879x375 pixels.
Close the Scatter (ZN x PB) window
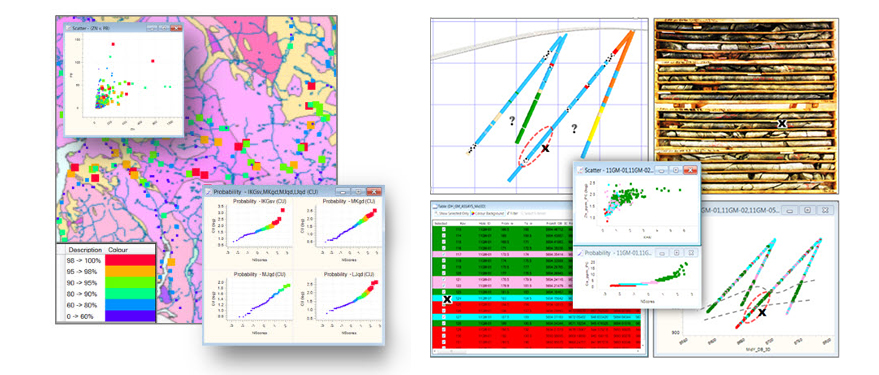point(177,28)
